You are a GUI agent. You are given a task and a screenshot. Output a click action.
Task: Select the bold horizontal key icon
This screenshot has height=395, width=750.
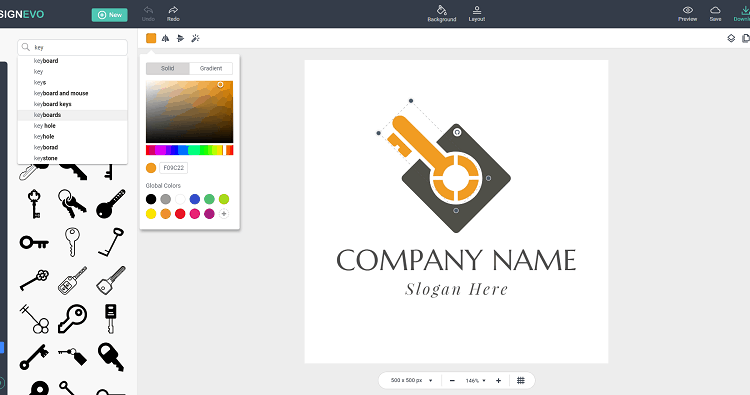click(x=34, y=243)
